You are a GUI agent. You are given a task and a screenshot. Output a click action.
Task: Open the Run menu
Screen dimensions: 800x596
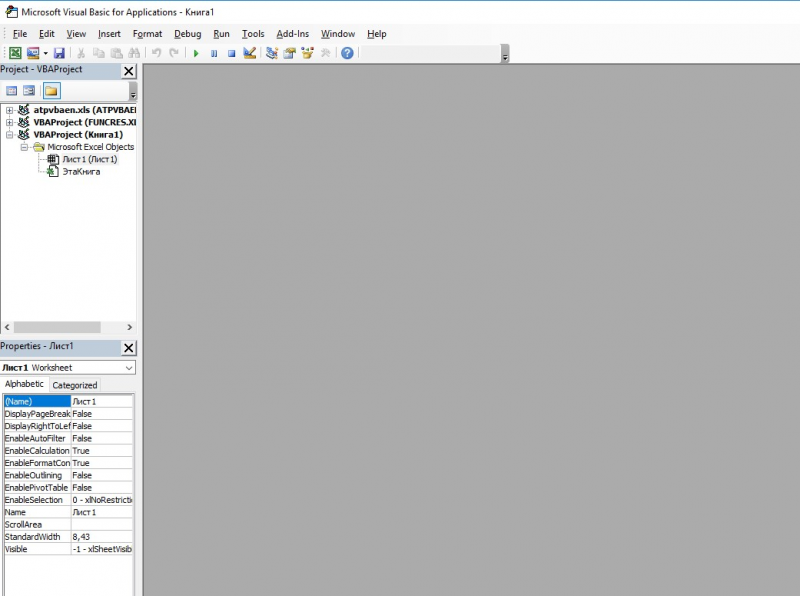(x=221, y=34)
